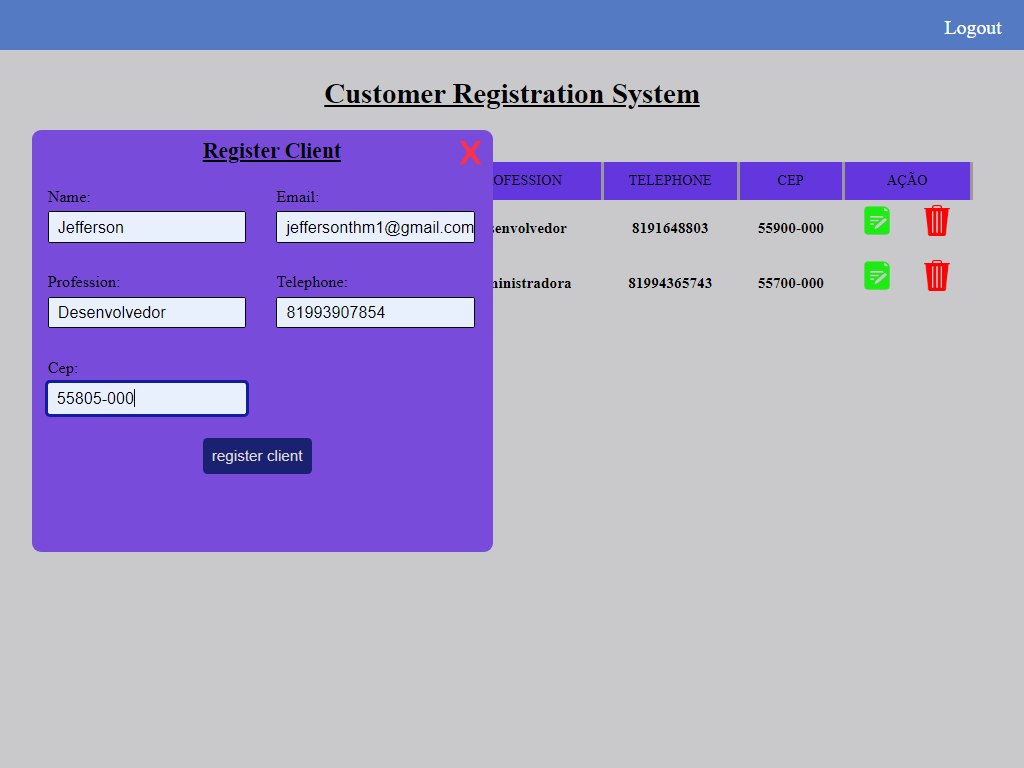Select the CEP column header
The width and height of the screenshot is (1024, 768).
[790, 180]
